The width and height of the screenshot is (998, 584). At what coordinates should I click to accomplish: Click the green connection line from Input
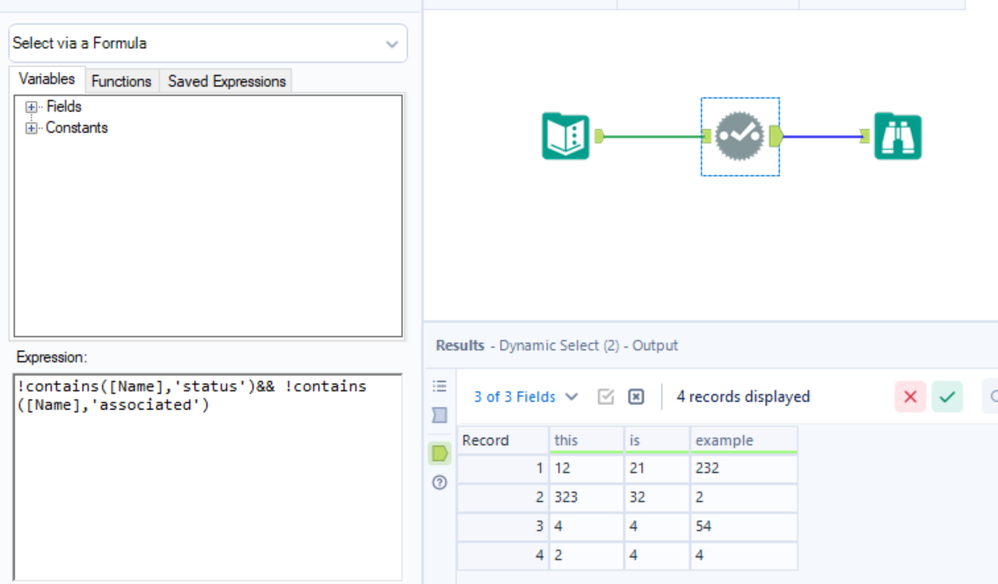click(x=653, y=136)
